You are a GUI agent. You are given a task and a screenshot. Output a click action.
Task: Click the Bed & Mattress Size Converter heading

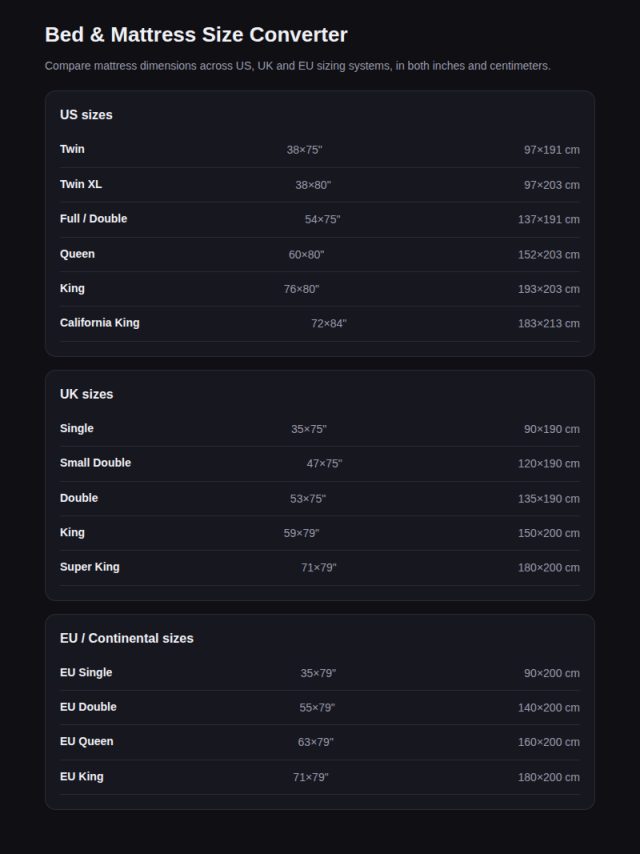point(196,34)
